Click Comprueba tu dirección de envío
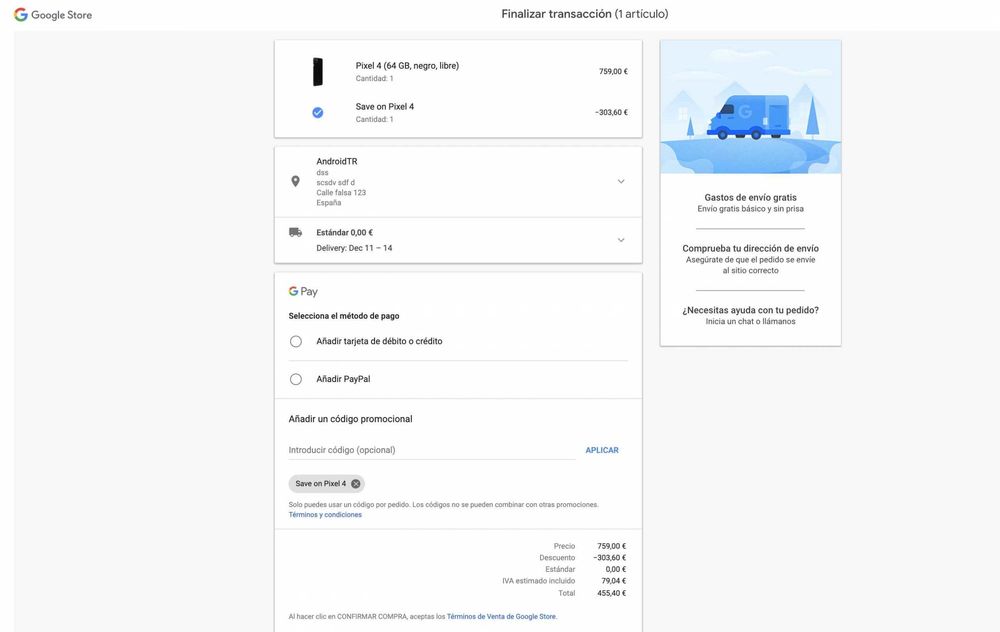The width and height of the screenshot is (1000, 632). pyautogui.click(x=750, y=248)
